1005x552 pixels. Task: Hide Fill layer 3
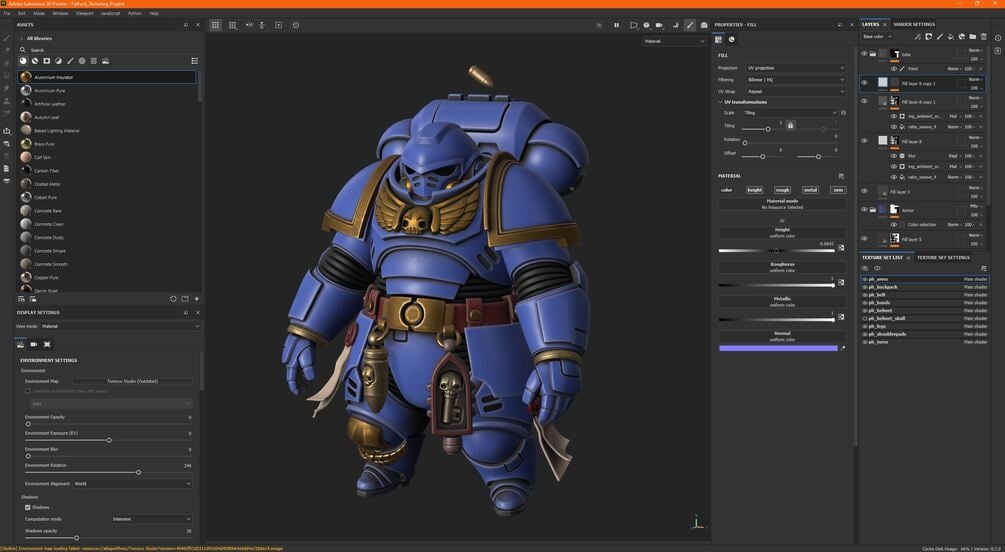point(864,191)
